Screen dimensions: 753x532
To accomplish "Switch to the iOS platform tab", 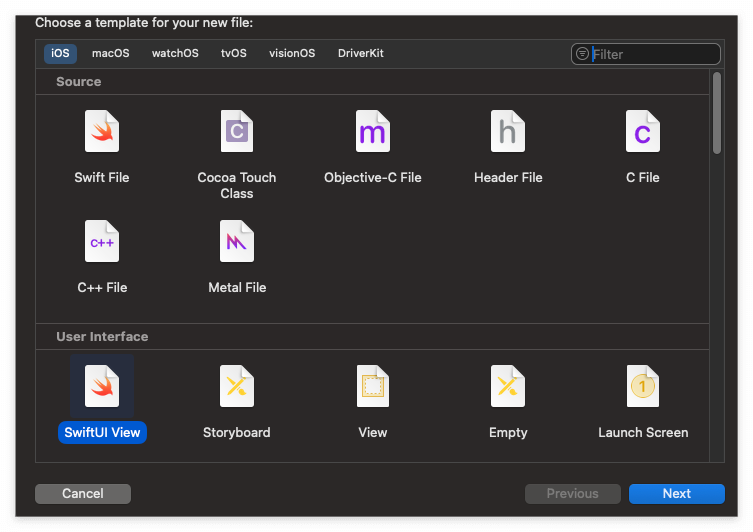I will (x=61, y=53).
